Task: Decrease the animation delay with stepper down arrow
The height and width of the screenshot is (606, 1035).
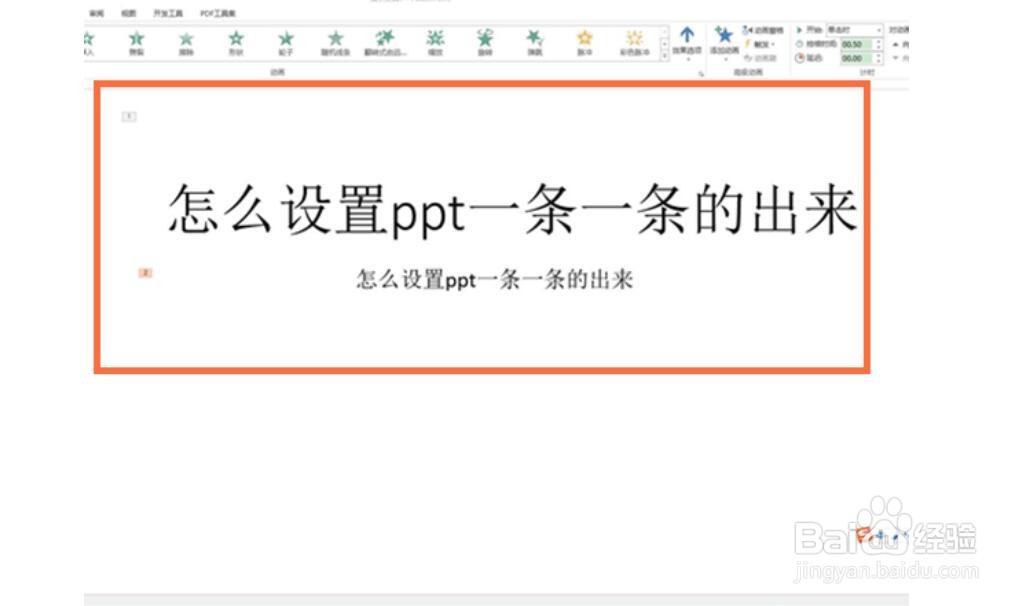Action: tap(879, 61)
